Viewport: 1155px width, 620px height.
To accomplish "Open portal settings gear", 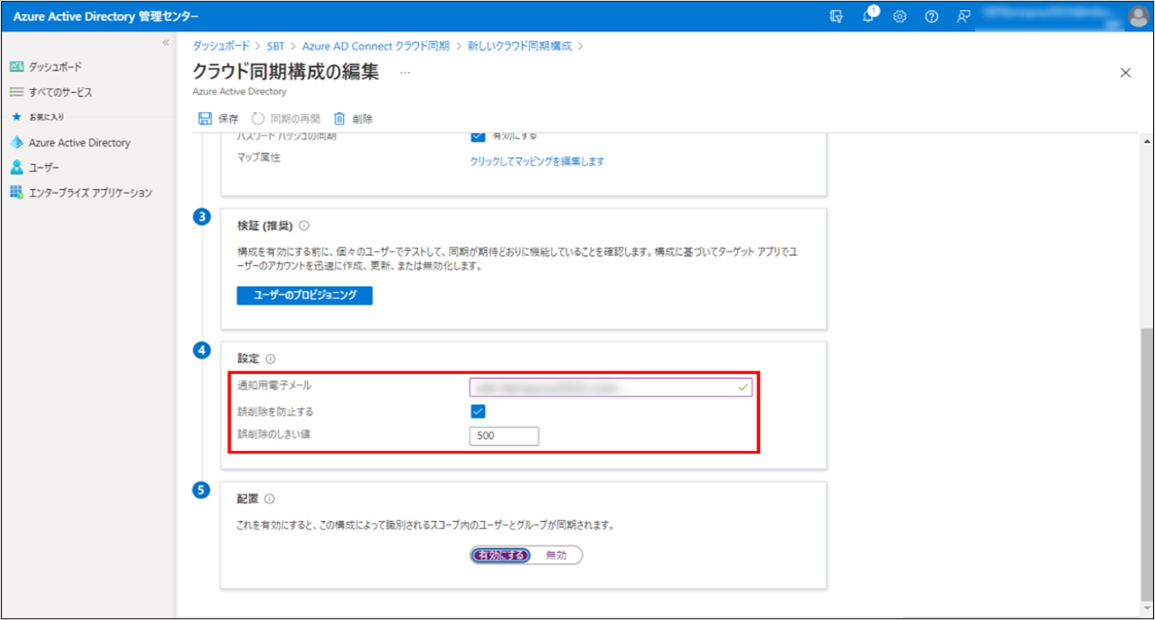I will point(899,16).
